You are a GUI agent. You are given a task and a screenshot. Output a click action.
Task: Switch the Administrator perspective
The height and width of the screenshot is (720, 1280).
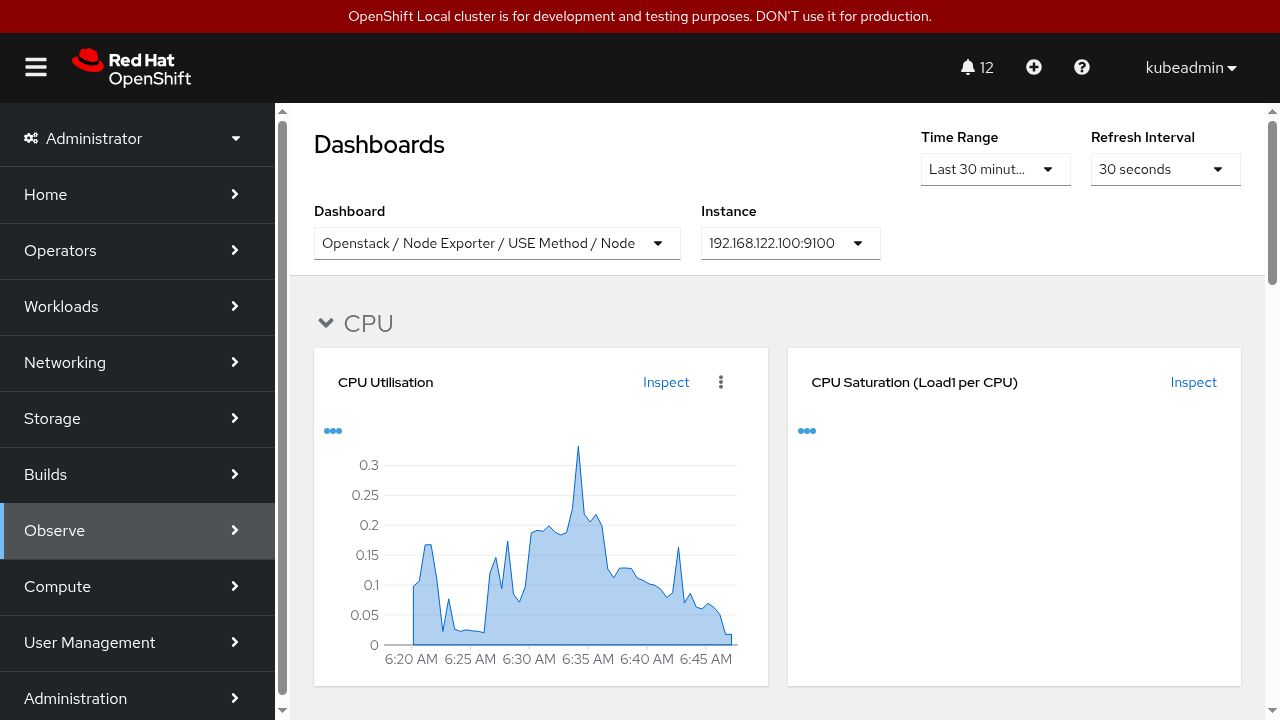(137, 138)
